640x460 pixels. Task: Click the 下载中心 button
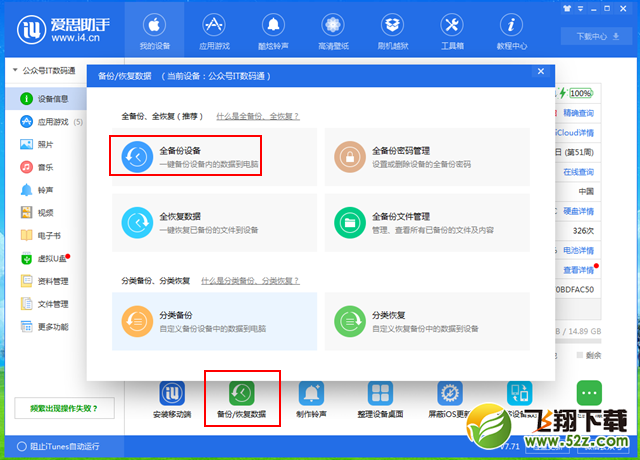click(x=597, y=36)
